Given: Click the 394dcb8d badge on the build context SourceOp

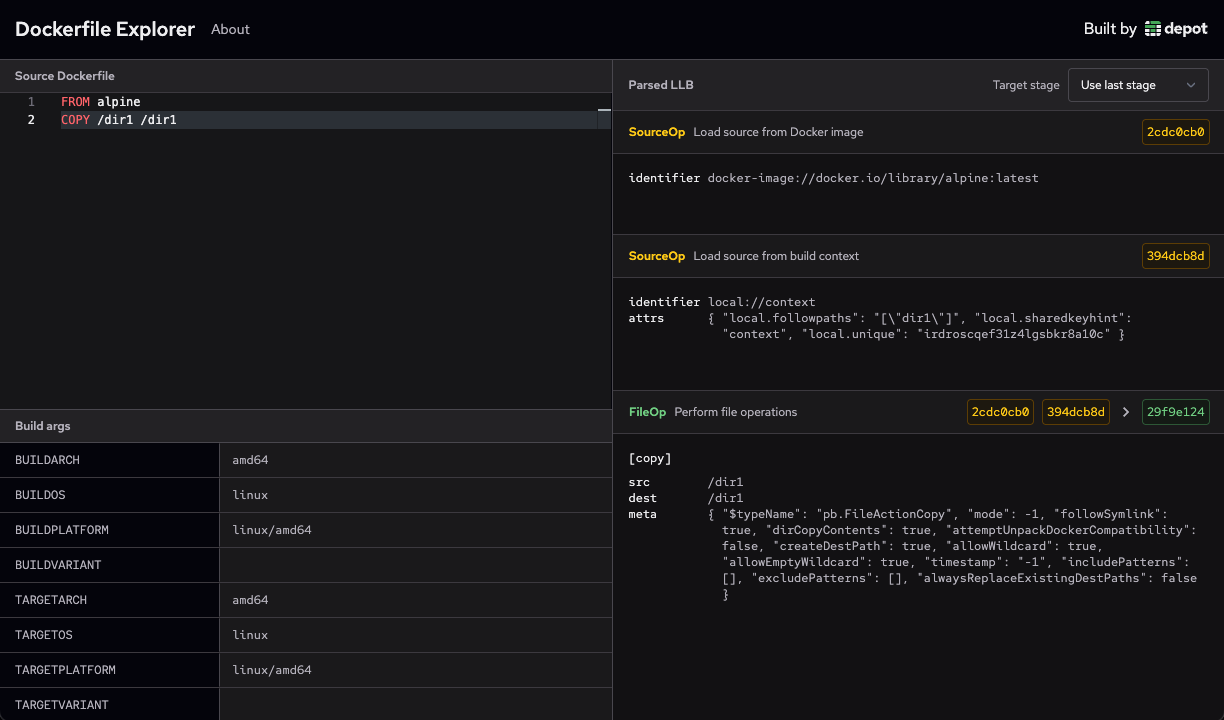Looking at the screenshot, I should (1175, 255).
